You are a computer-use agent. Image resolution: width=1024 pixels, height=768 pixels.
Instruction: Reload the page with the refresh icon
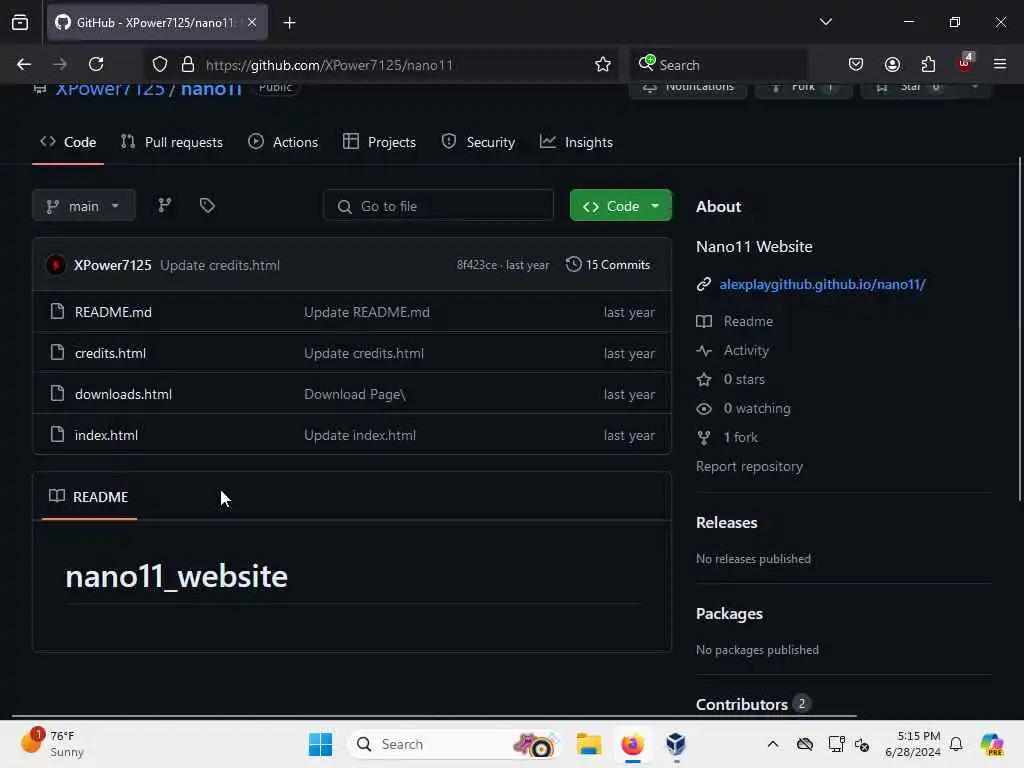coord(96,64)
